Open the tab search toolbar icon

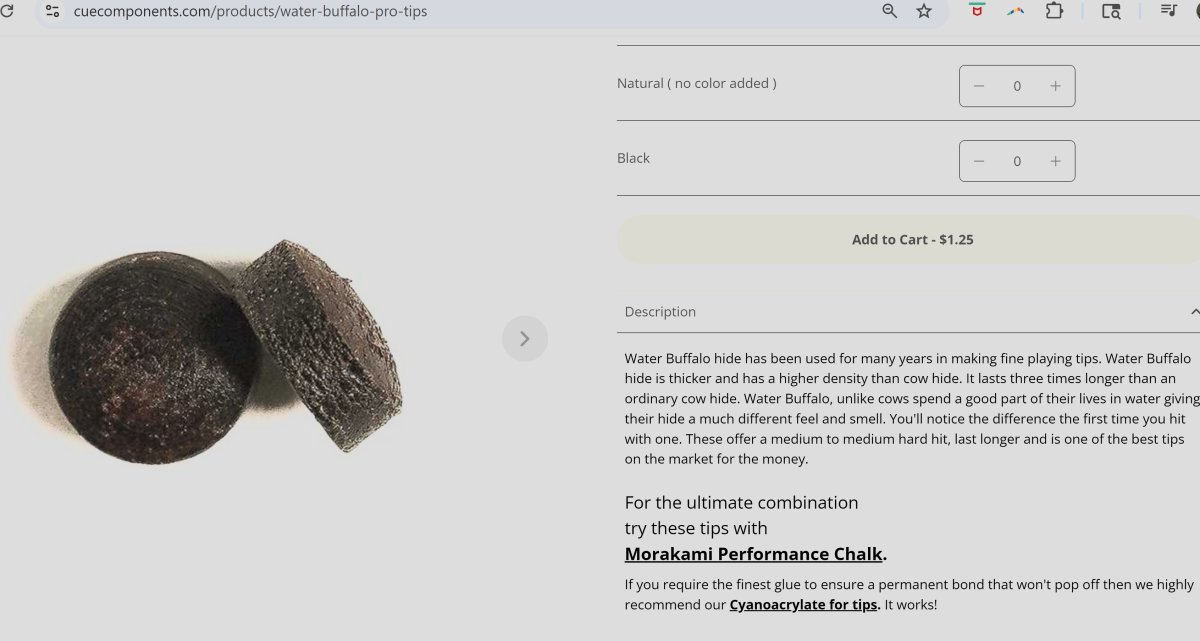1111,11
